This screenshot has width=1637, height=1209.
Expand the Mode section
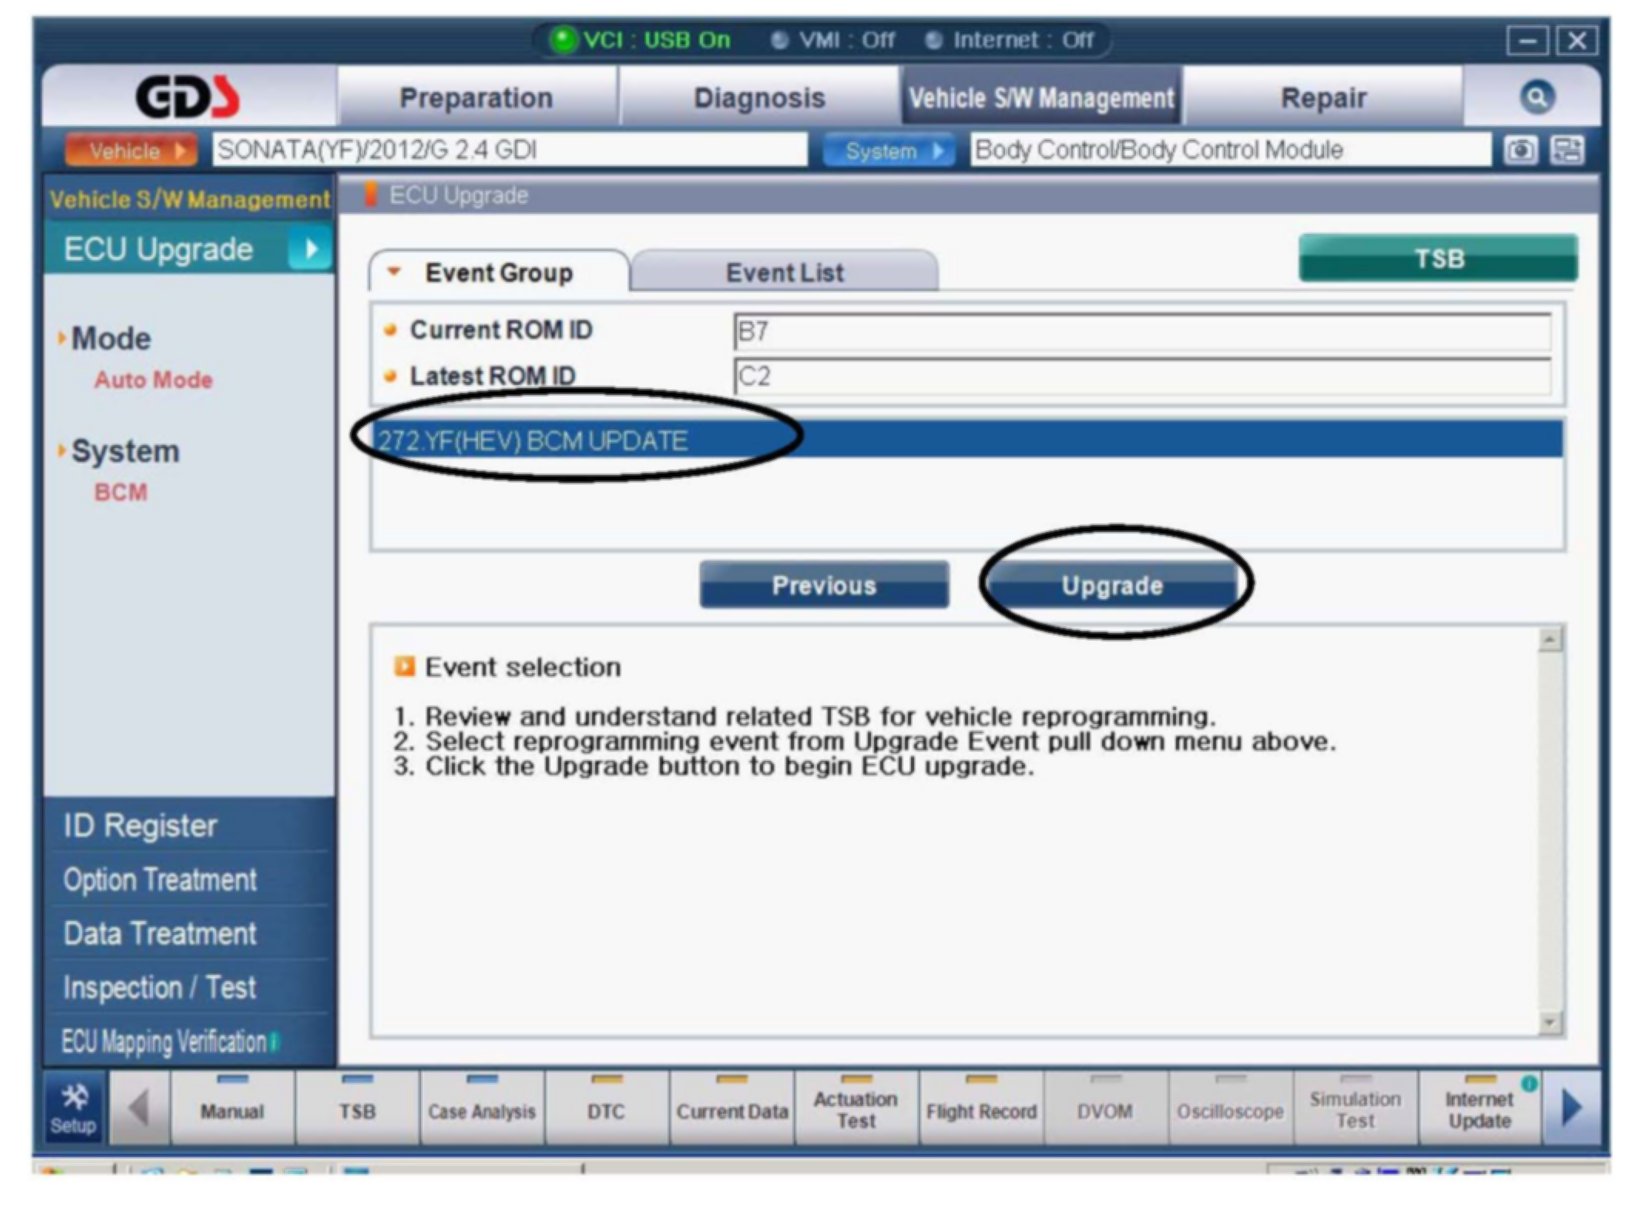coord(110,339)
